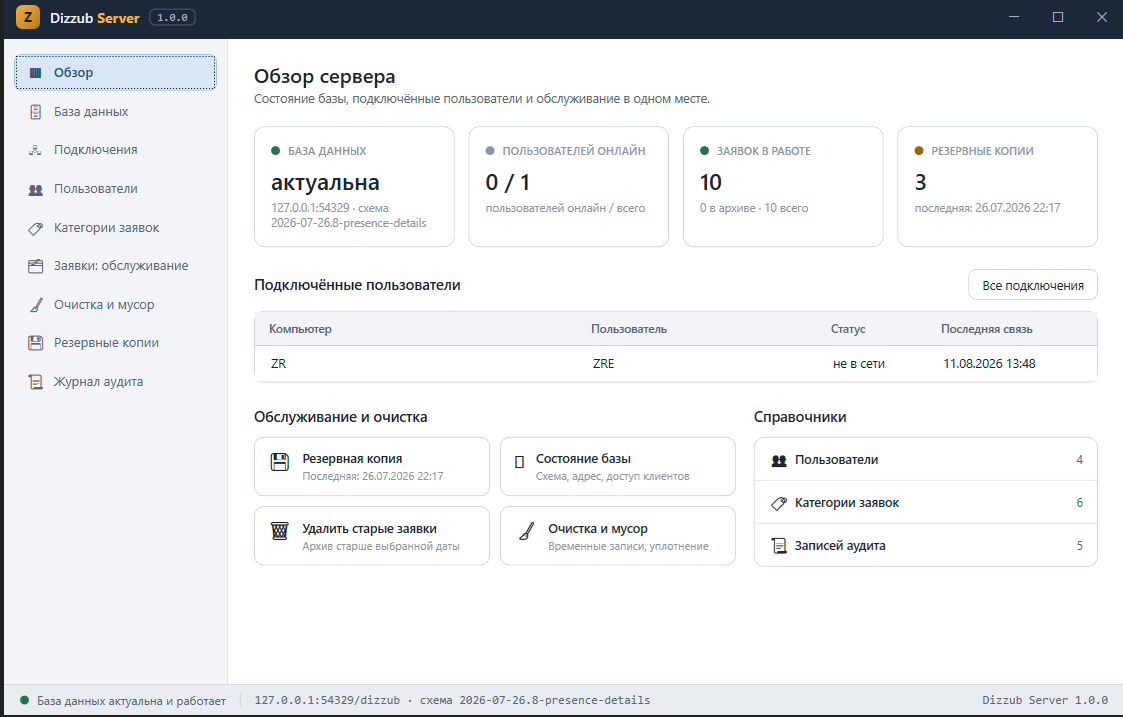Open the Все подключения button
Viewport: 1123px width, 717px height.
coord(1033,285)
